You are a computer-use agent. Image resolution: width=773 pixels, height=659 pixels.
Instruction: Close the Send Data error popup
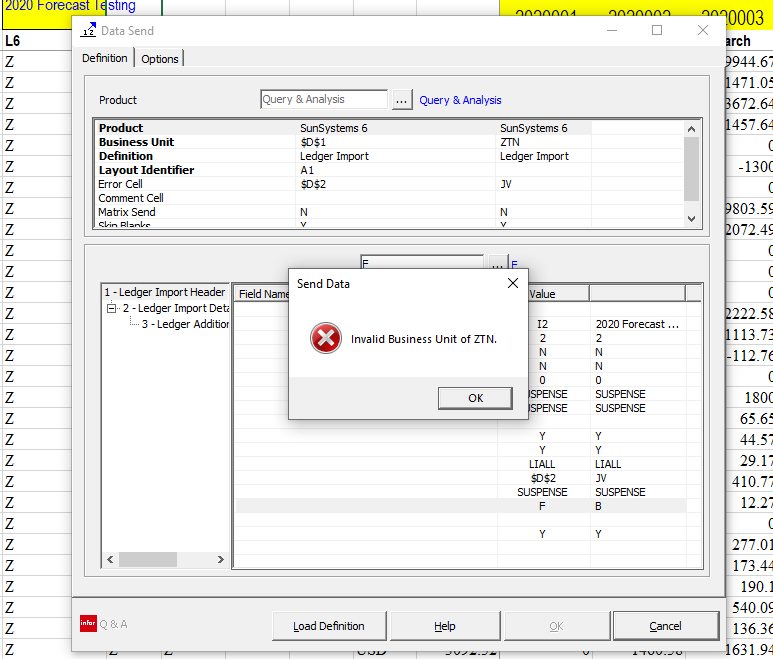click(x=513, y=283)
